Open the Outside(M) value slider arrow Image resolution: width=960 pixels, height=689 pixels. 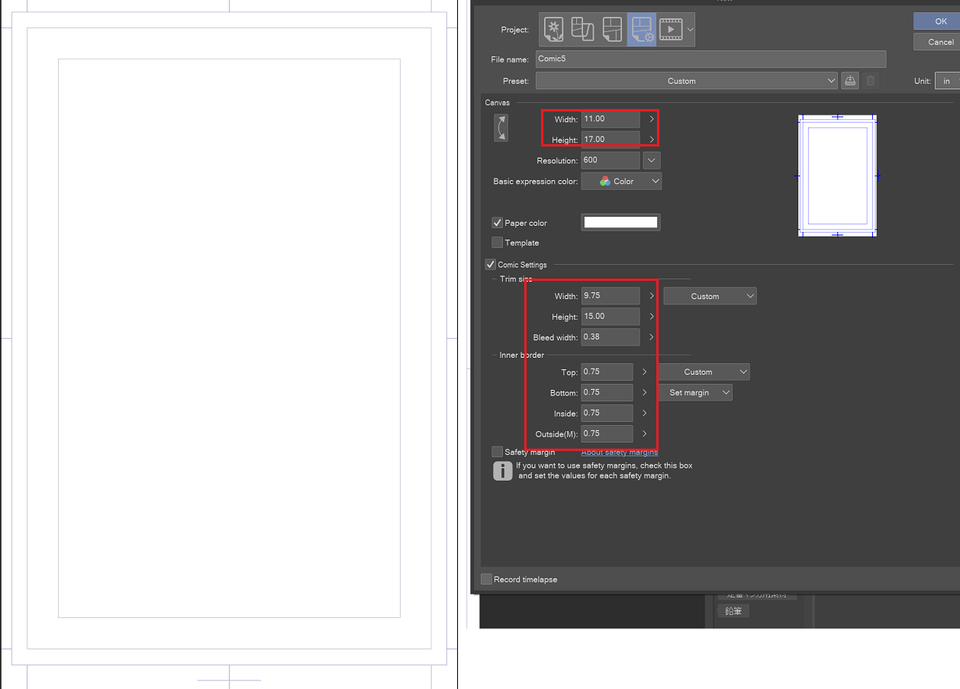click(x=644, y=434)
